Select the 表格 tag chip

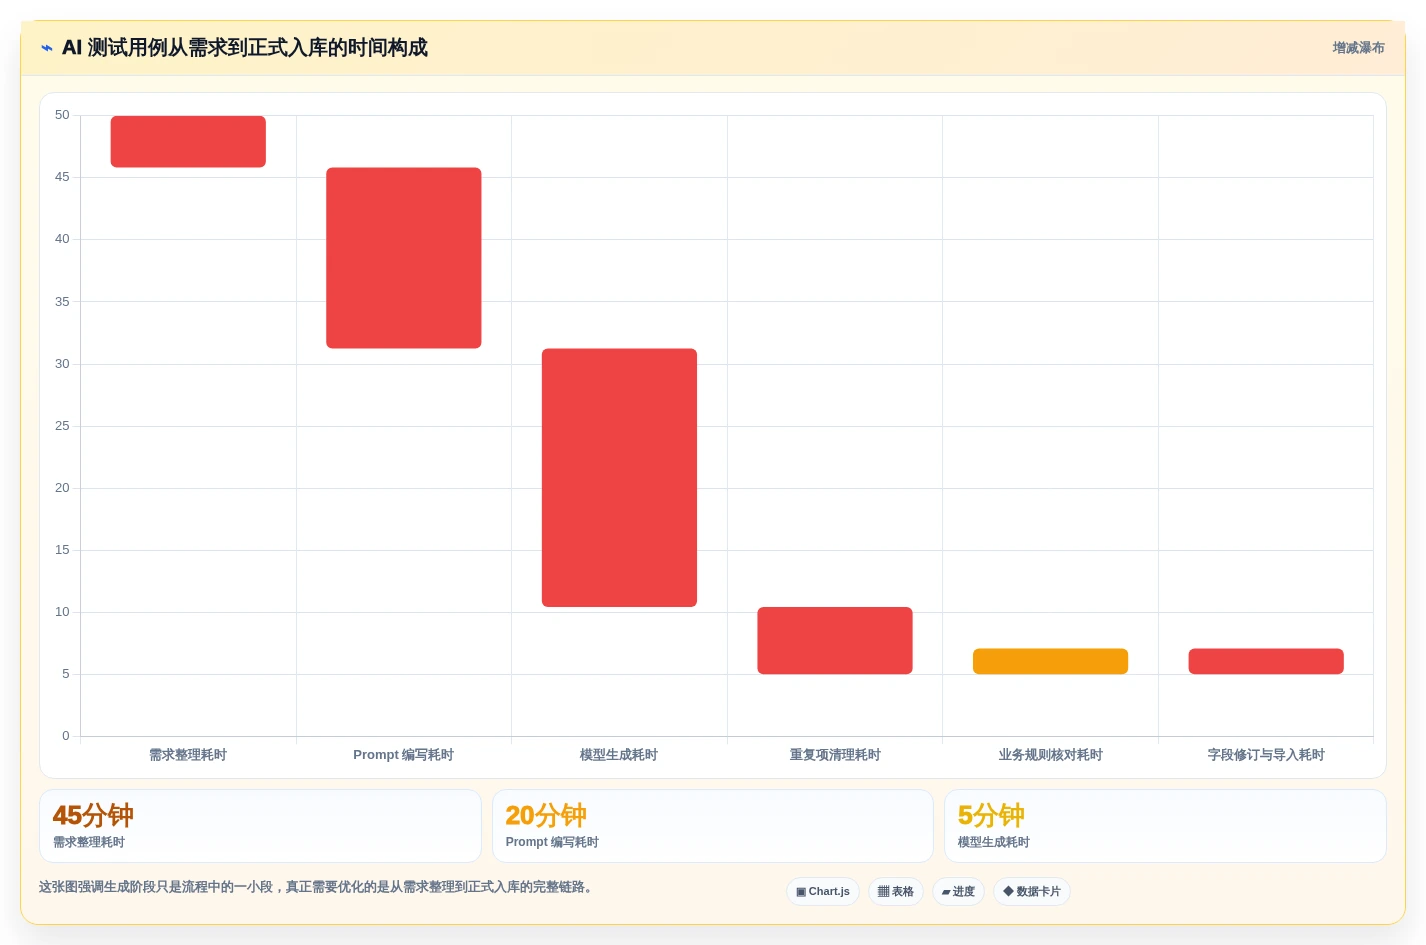[x=896, y=891]
